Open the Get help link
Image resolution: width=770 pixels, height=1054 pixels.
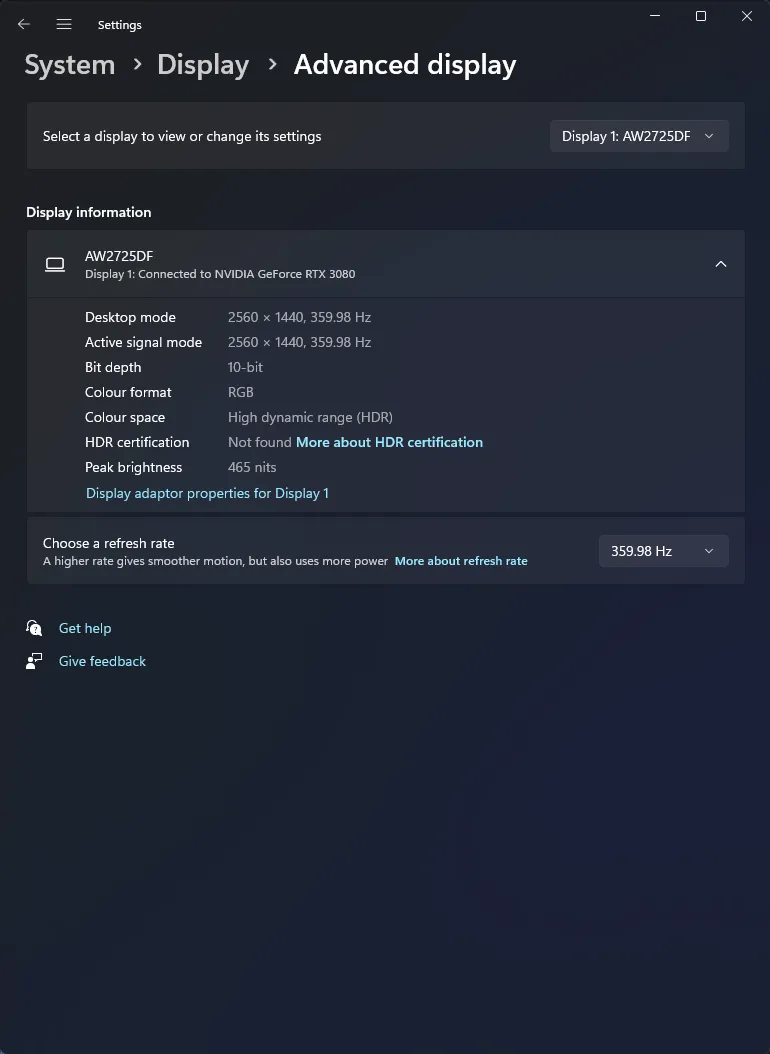[85, 628]
